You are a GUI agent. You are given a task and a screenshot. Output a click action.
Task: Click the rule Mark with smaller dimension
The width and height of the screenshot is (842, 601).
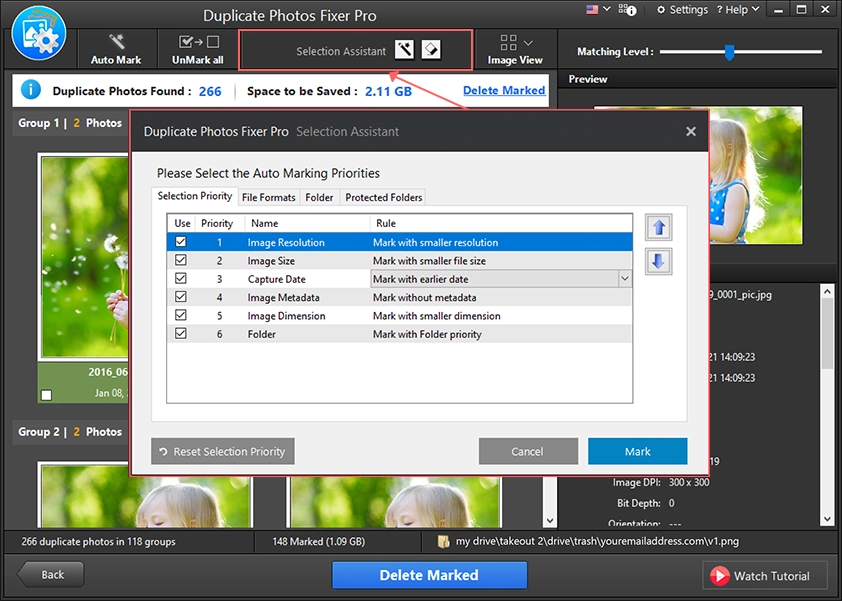437,315
